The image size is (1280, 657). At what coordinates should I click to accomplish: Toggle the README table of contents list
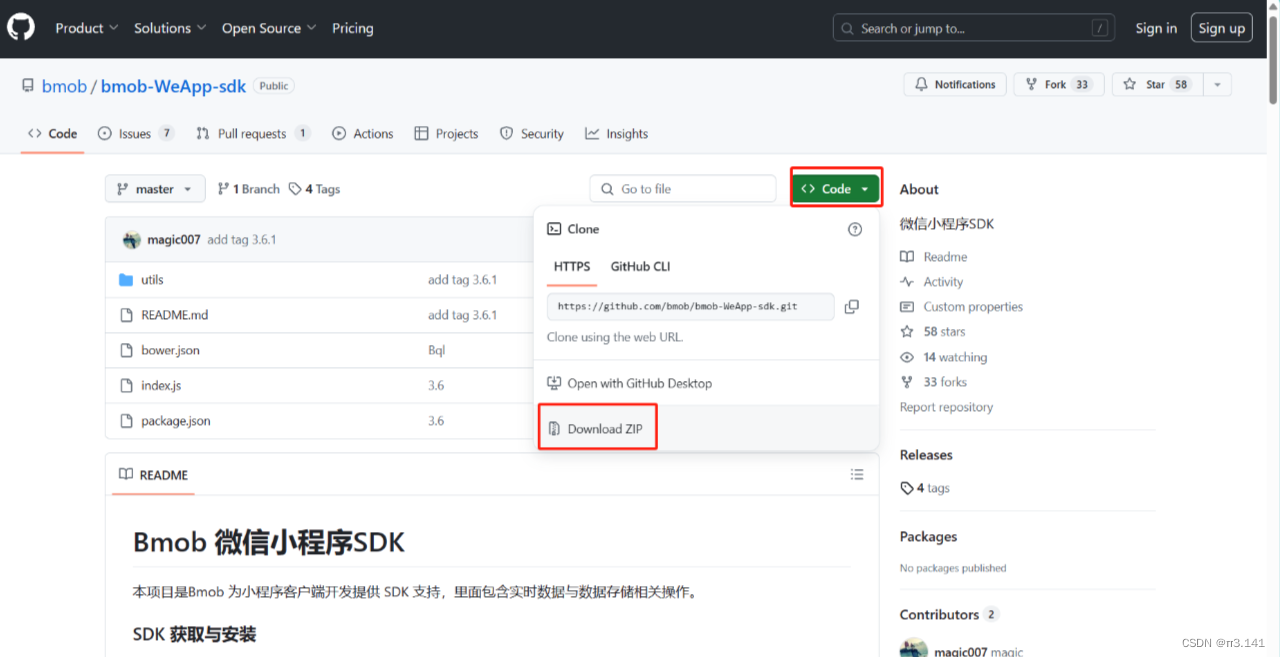coord(857,474)
